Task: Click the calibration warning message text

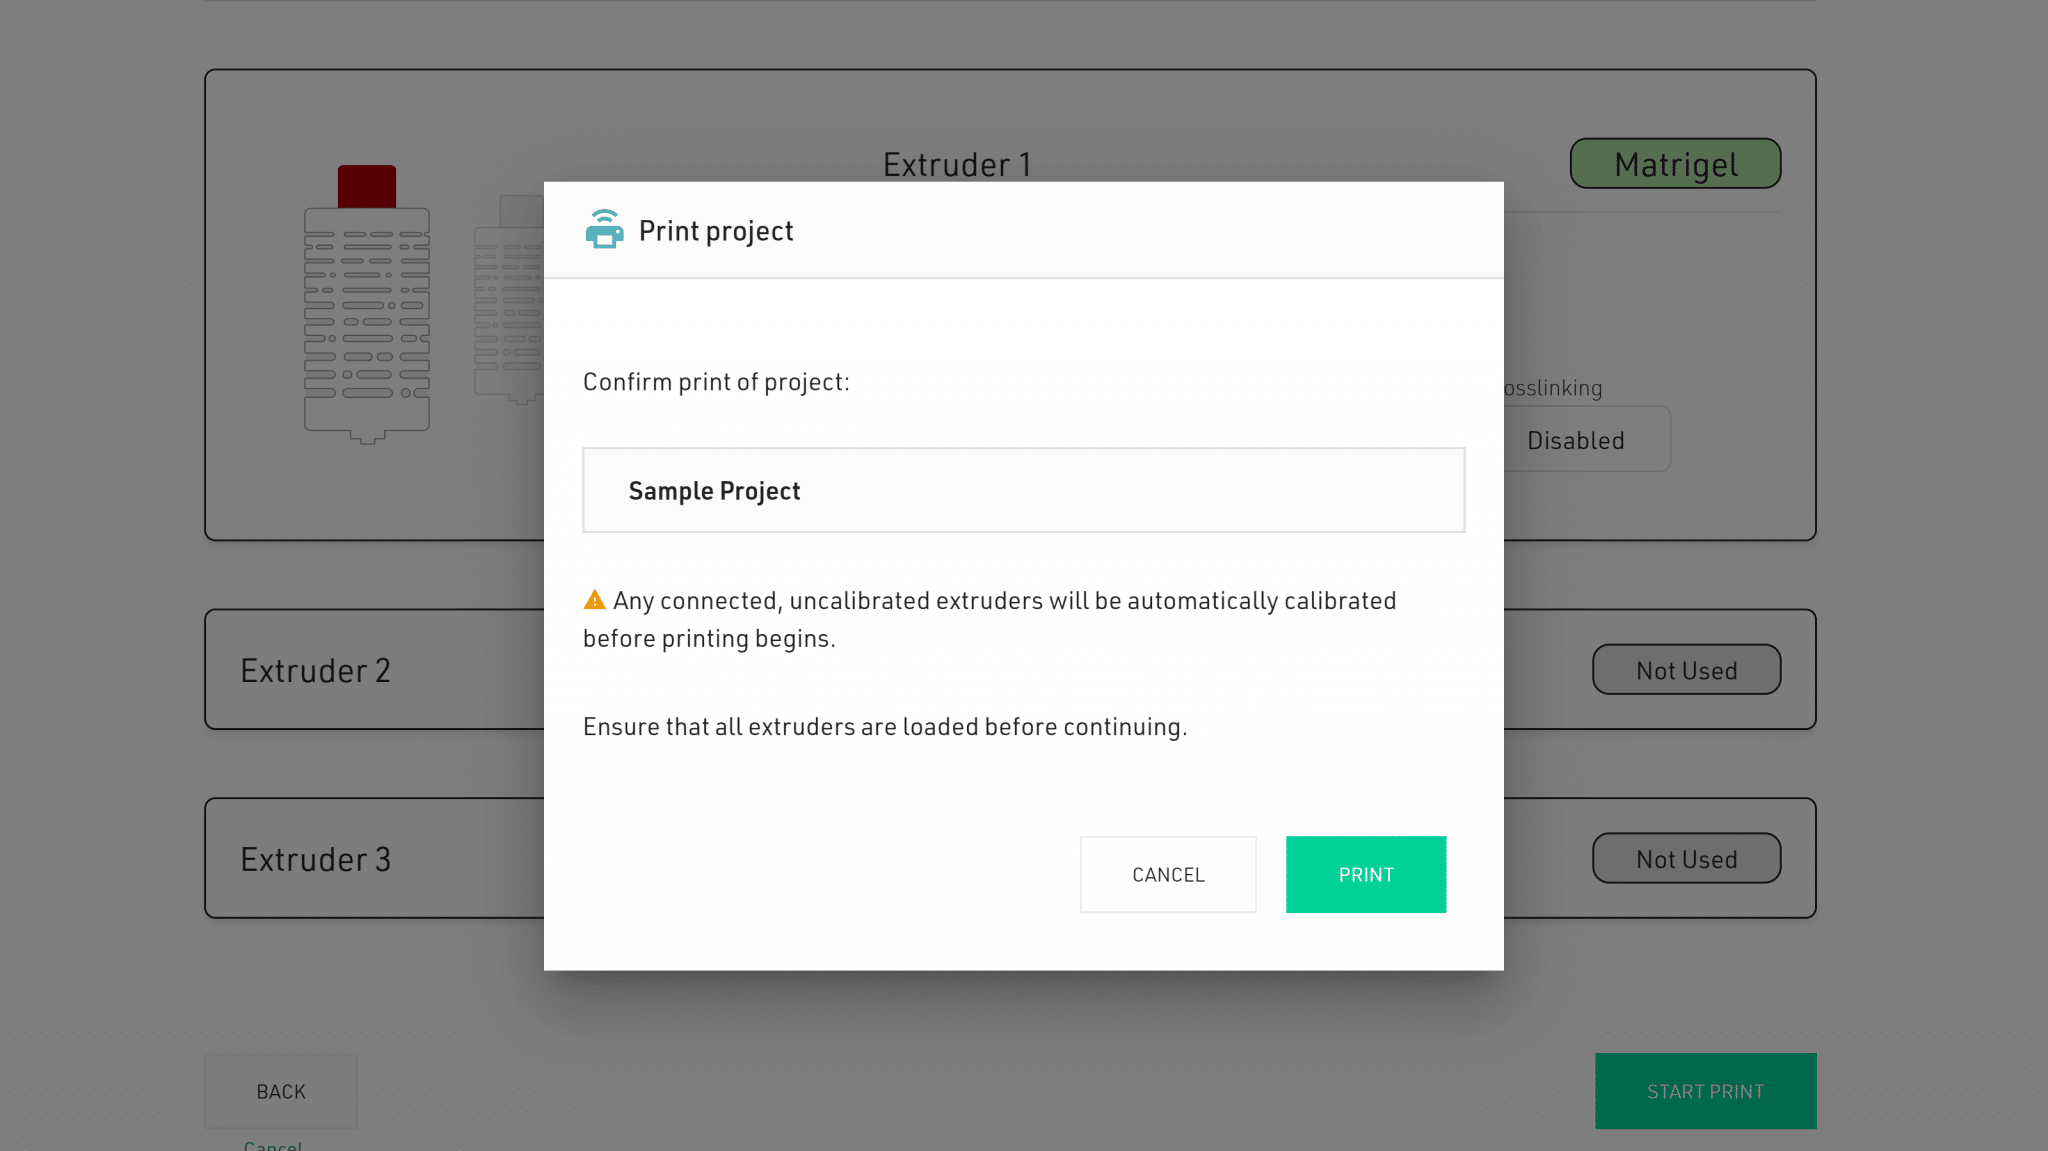Action: pyautogui.click(x=990, y=619)
